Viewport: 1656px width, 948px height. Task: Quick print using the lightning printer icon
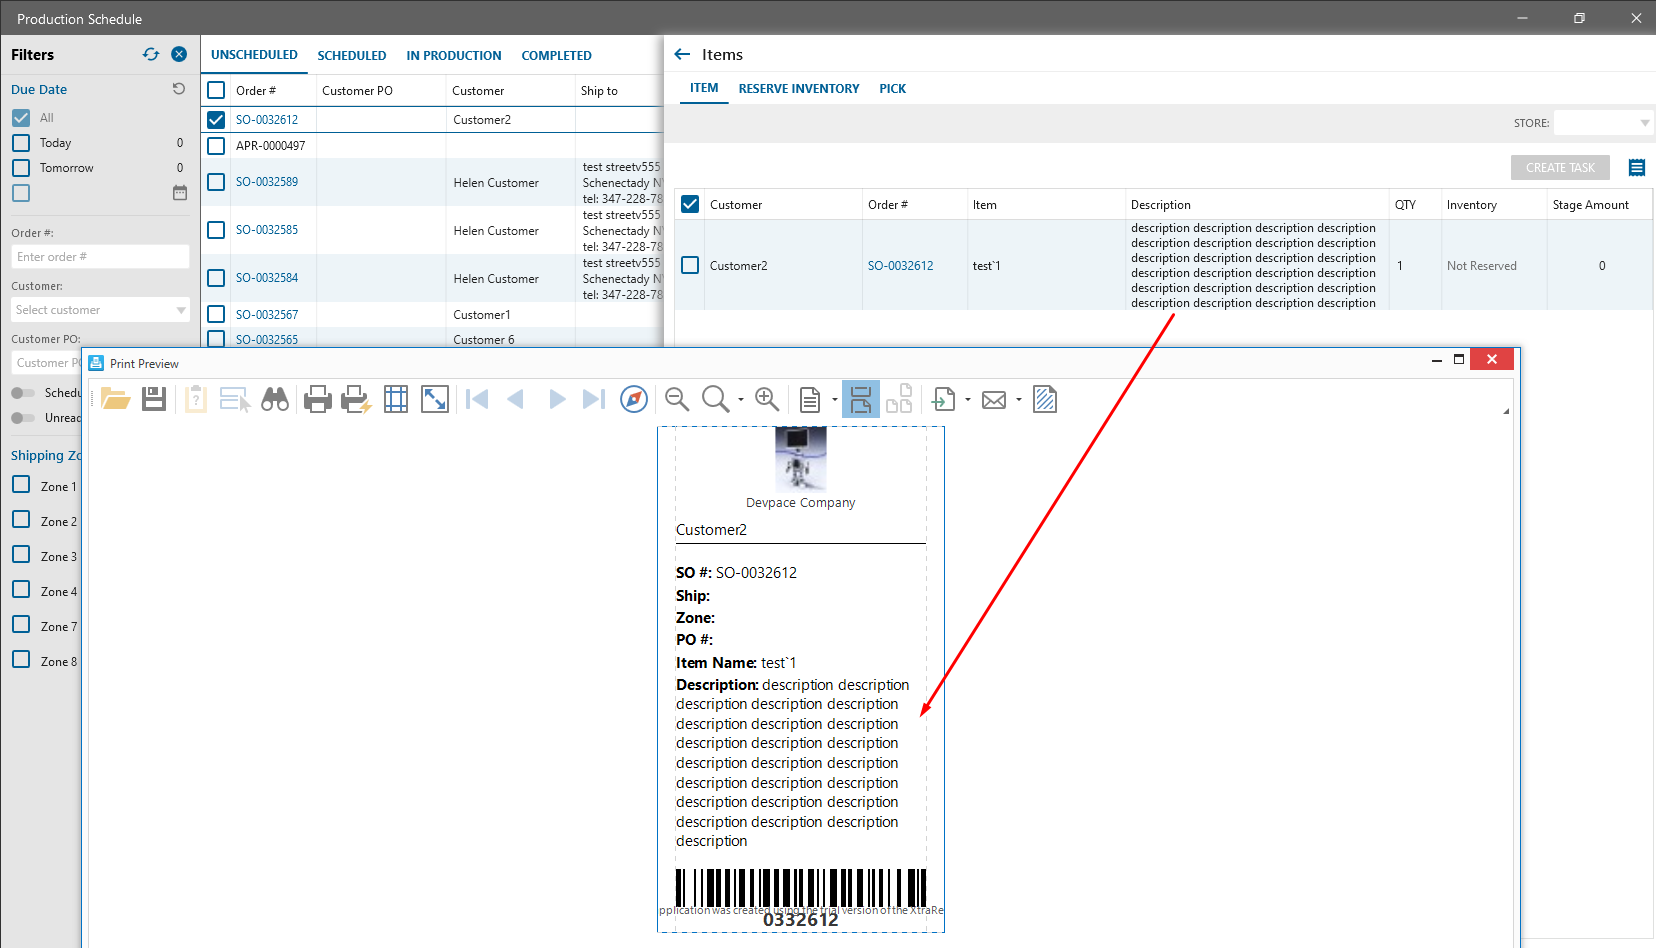[356, 400]
